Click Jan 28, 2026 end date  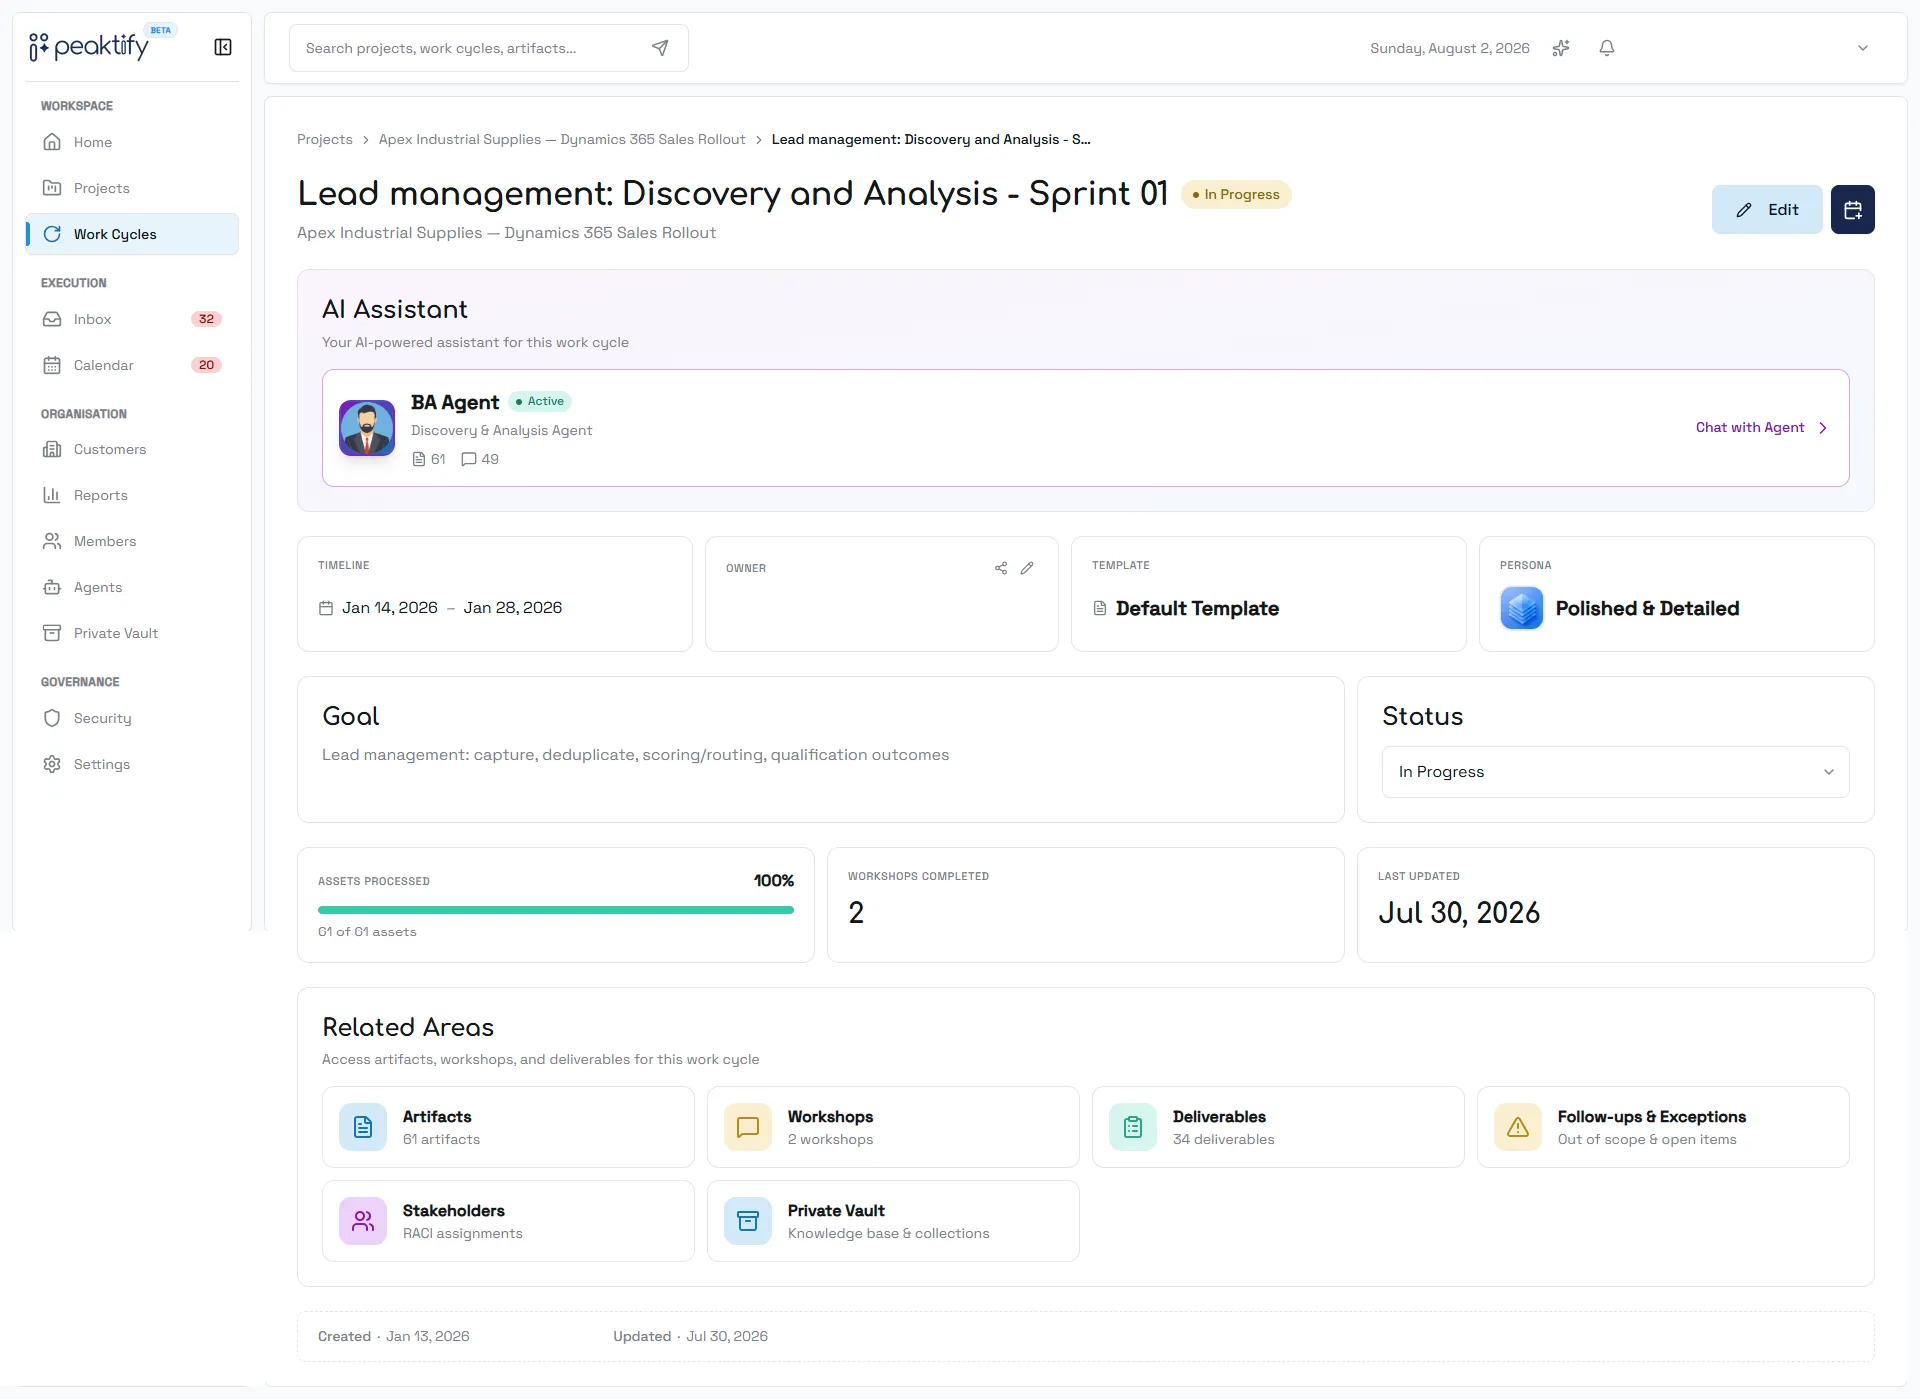click(513, 607)
